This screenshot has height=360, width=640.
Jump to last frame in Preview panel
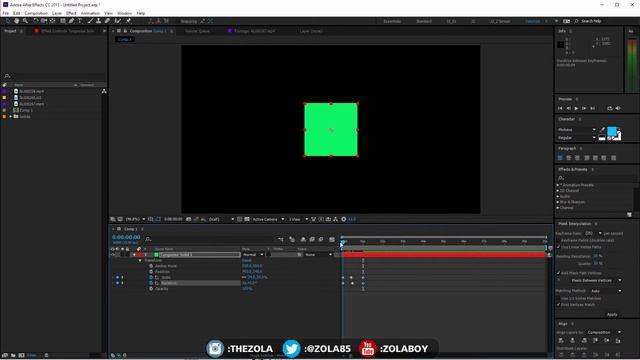pyautogui.click(x=593, y=108)
